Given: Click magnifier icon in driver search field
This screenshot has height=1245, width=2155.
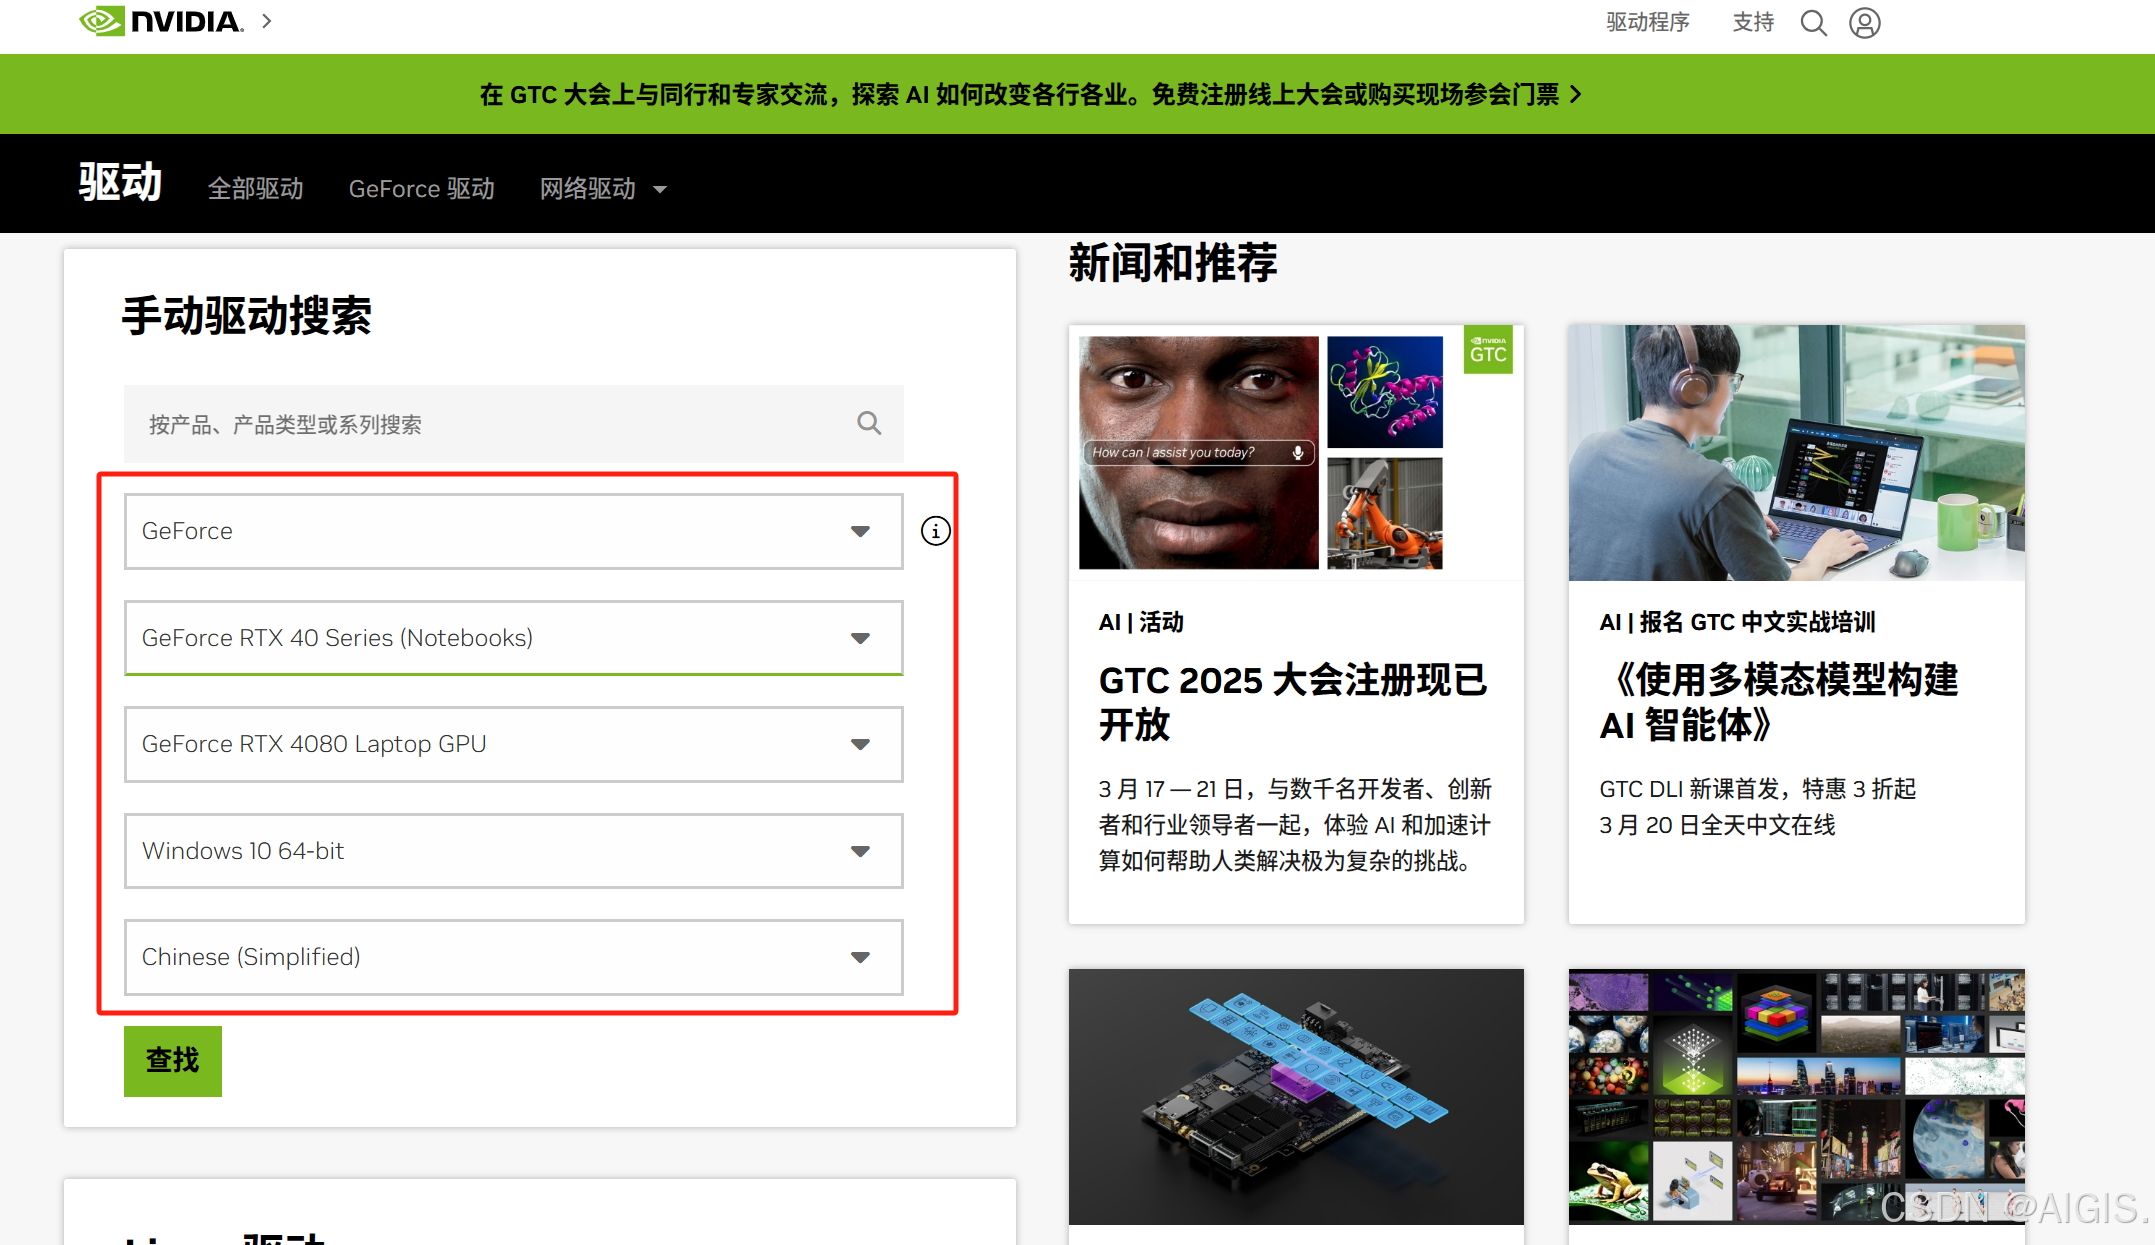Looking at the screenshot, I should click(869, 424).
